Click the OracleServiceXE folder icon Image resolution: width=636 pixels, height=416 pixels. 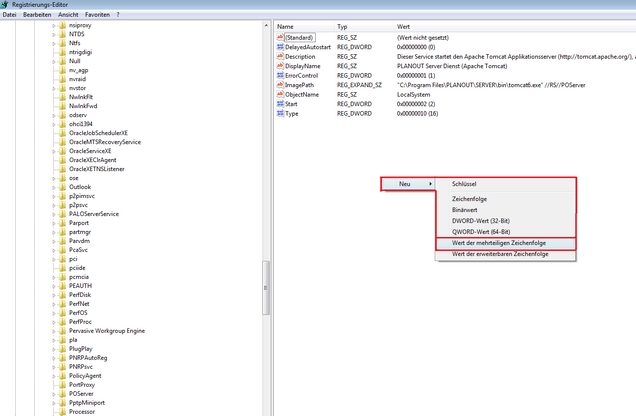(x=62, y=151)
